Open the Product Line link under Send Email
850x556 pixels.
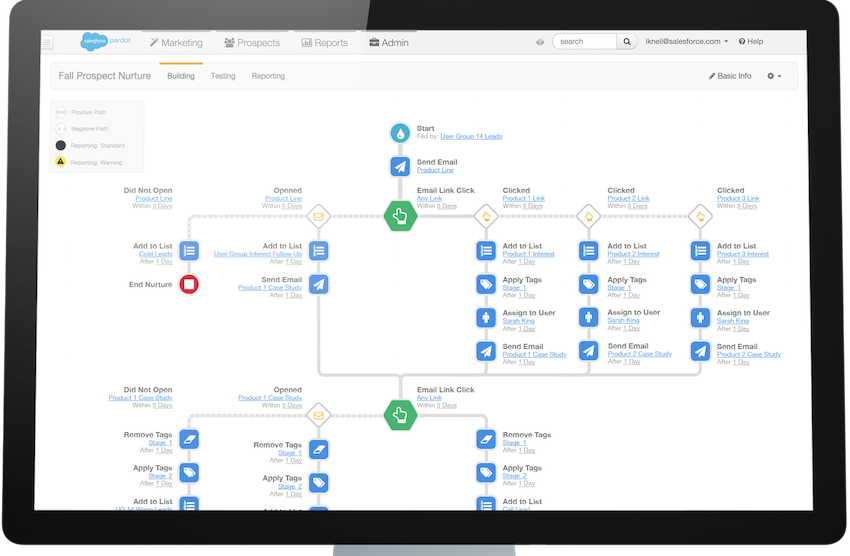pos(435,170)
